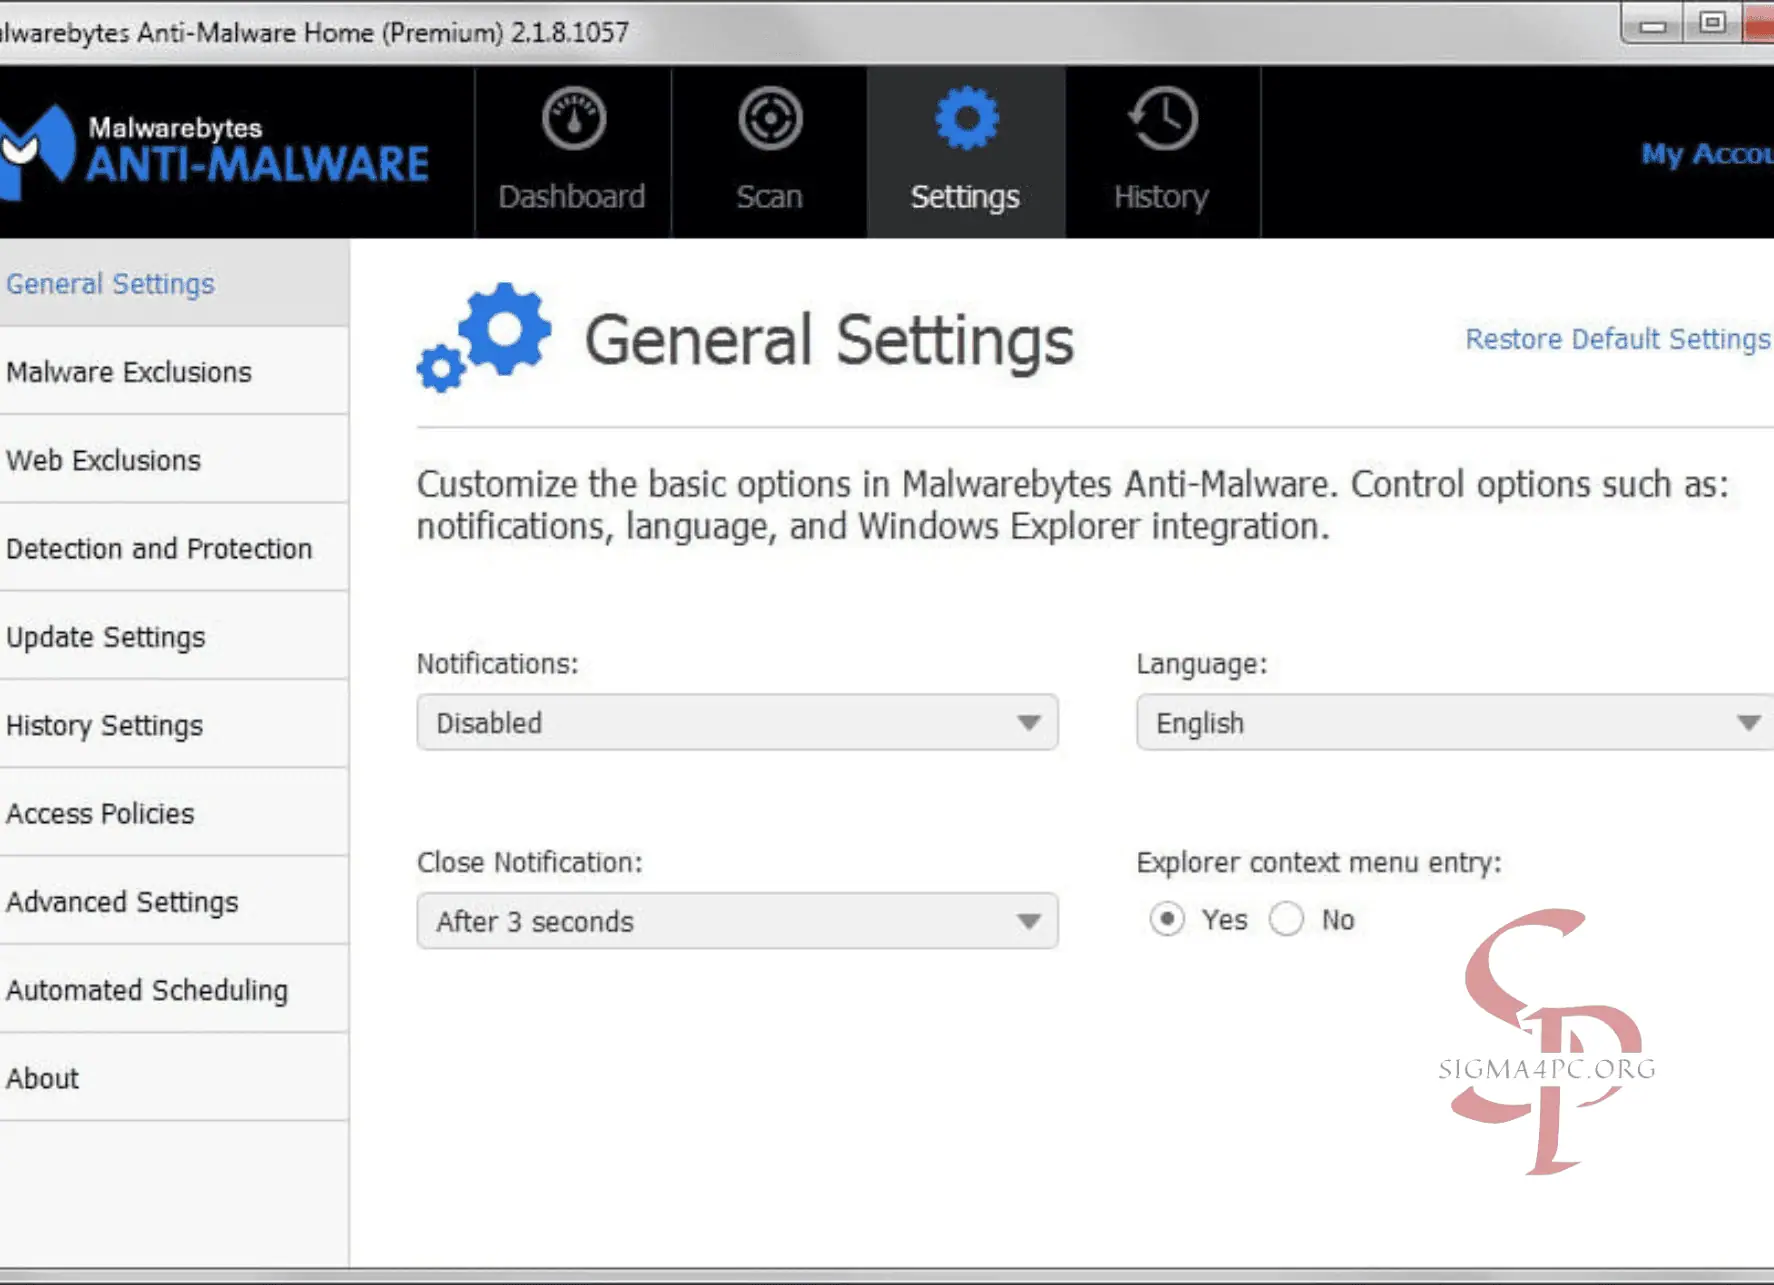Viewport: 1774px width, 1285px height.
Task: Open the Advanced Settings sidebar tab
Action: tap(174, 902)
